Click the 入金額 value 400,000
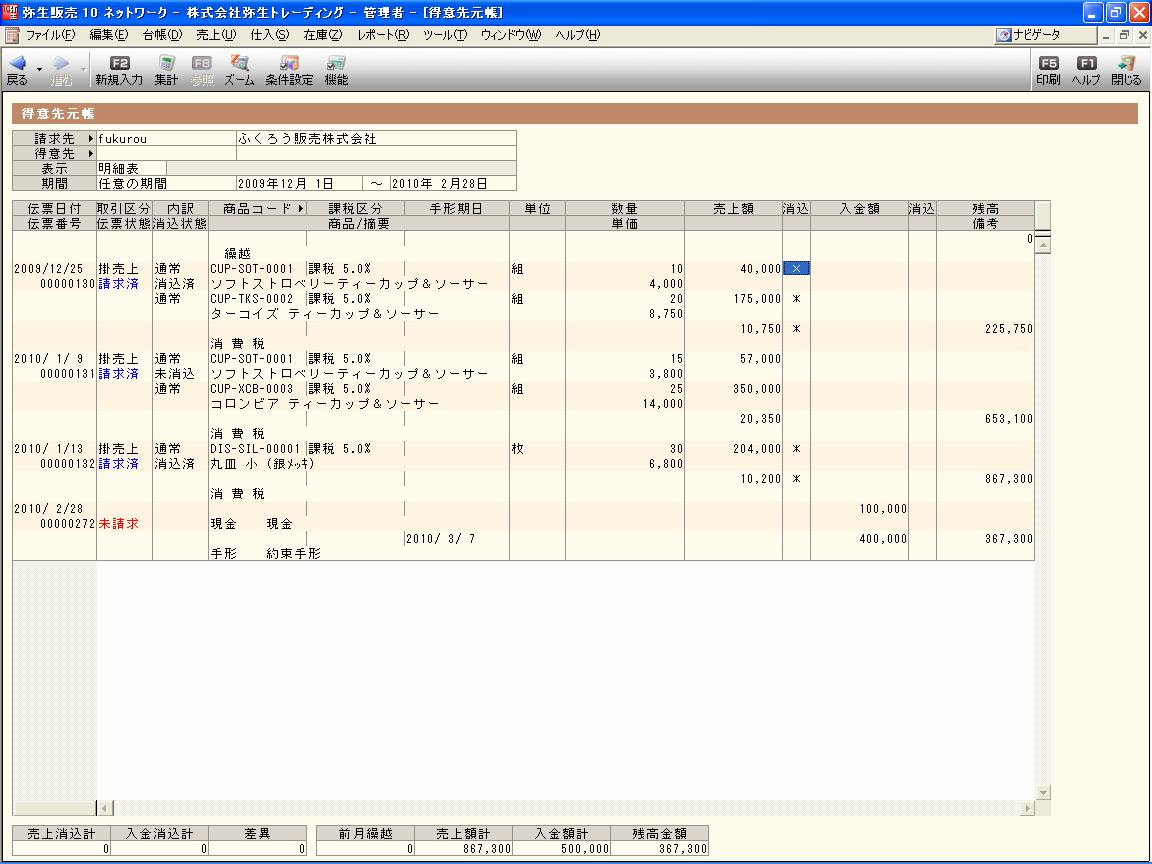 click(883, 539)
